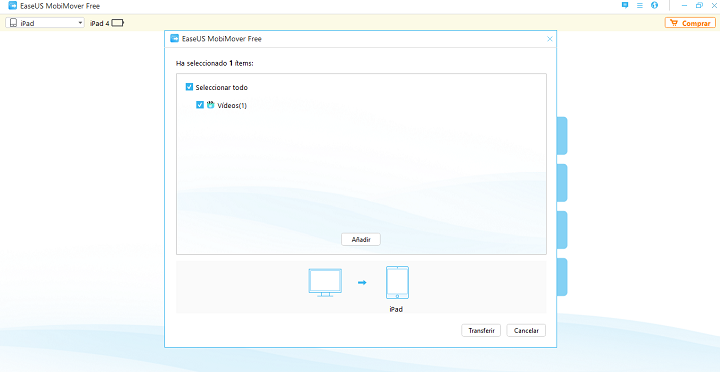The width and height of the screenshot is (720, 372).
Task: Close the EaseUS MobiMover Free dialog
Action: 550,39
